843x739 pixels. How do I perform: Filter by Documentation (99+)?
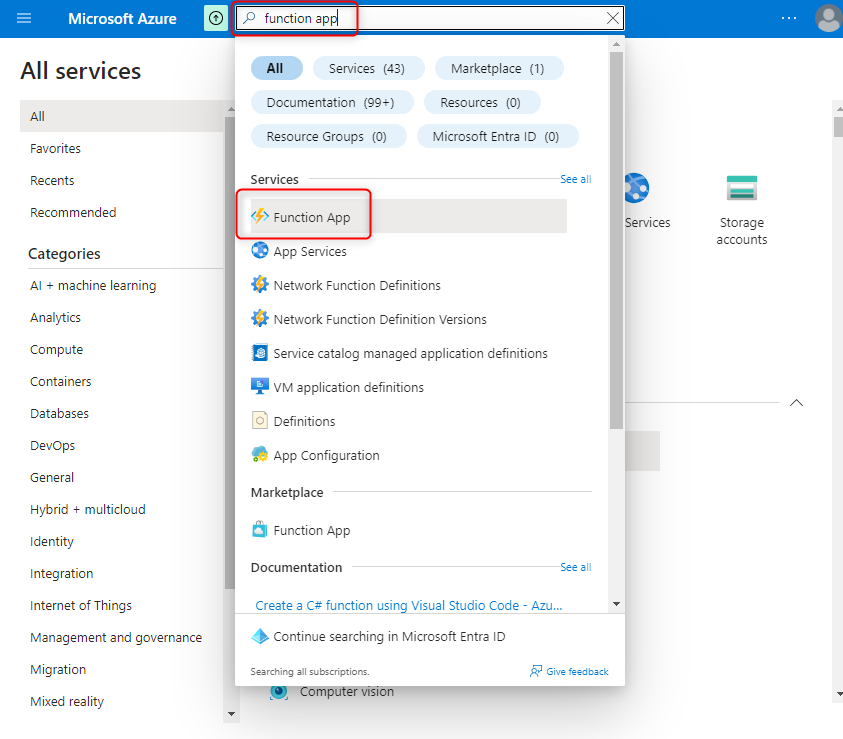click(x=332, y=101)
